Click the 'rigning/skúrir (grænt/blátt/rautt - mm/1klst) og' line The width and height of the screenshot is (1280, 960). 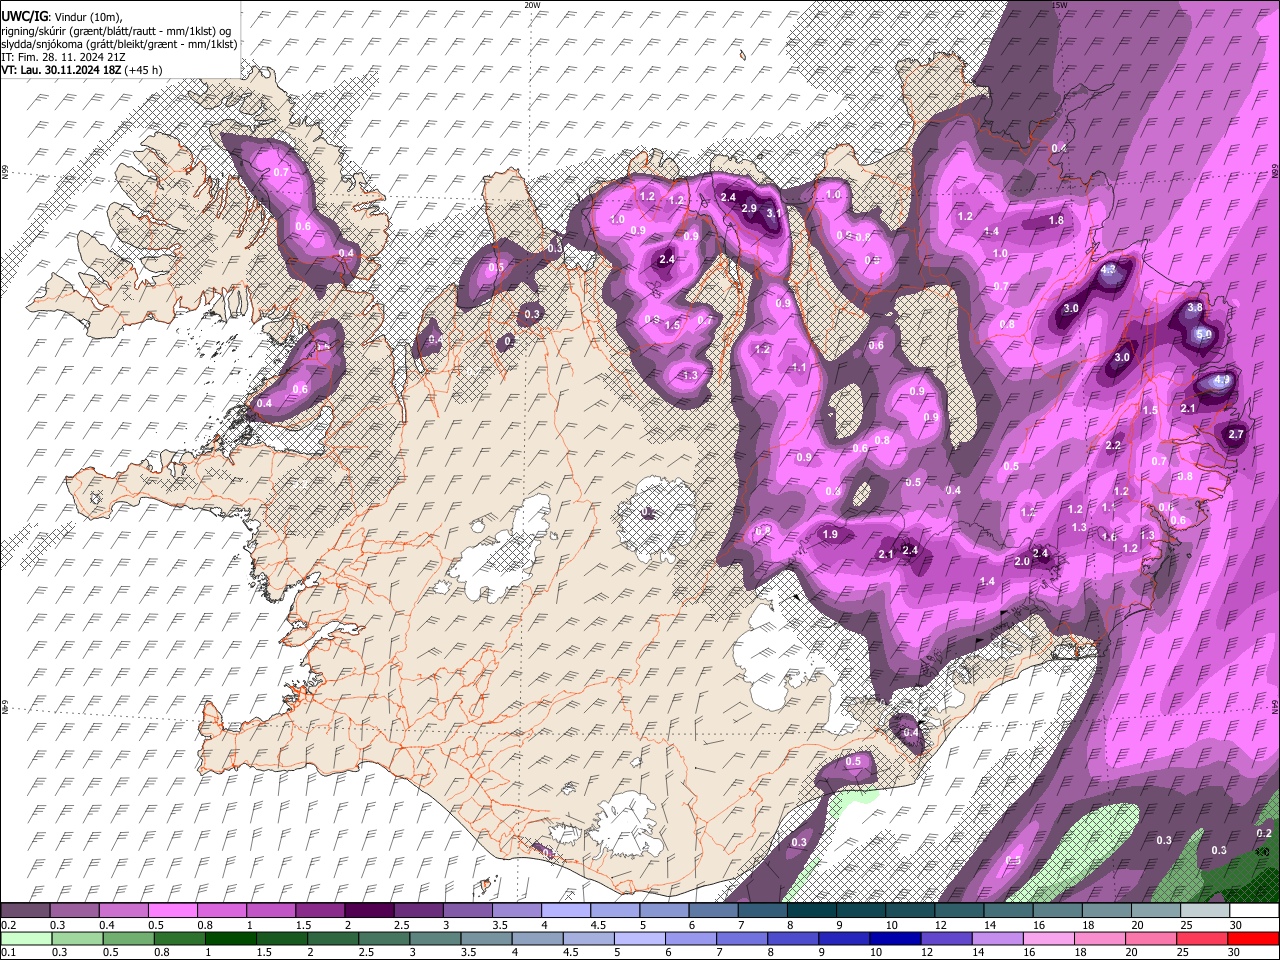click(x=118, y=31)
